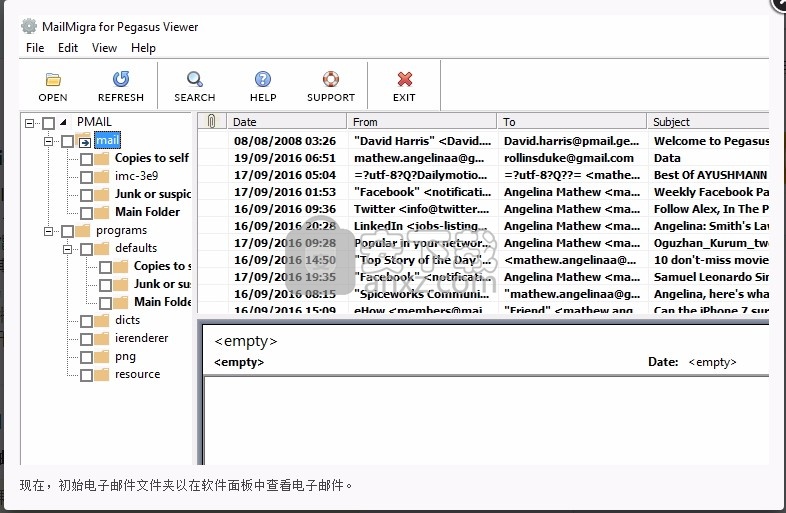Select the mail folder in tree

click(107, 140)
